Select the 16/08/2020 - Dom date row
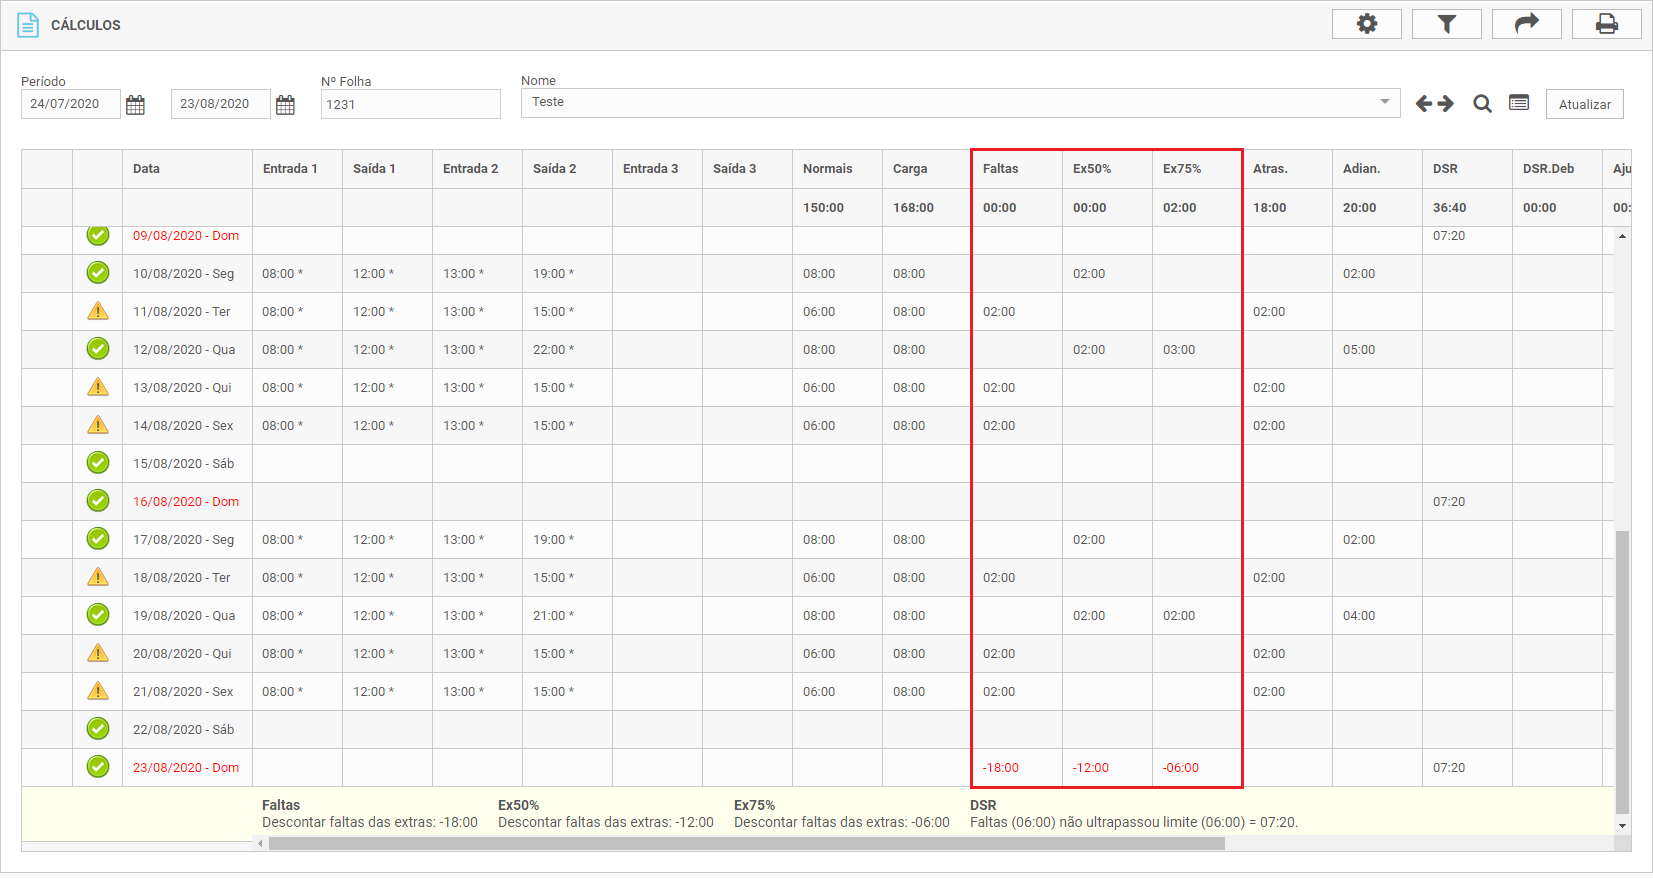Image resolution: width=1653 pixels, height=885 pixels. pos(186,502)
